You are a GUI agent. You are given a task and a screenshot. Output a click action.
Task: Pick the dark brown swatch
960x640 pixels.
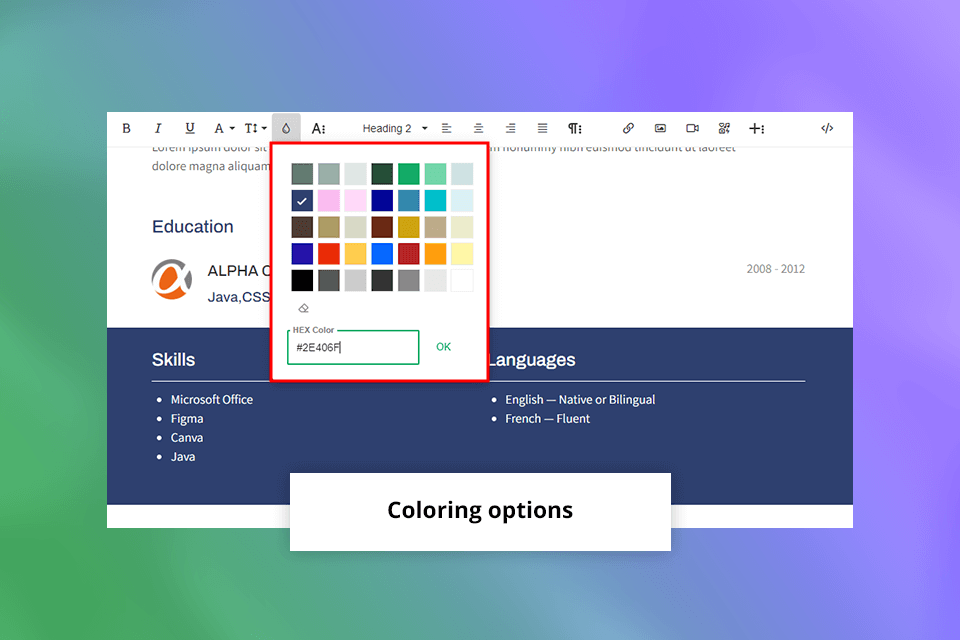302,227
